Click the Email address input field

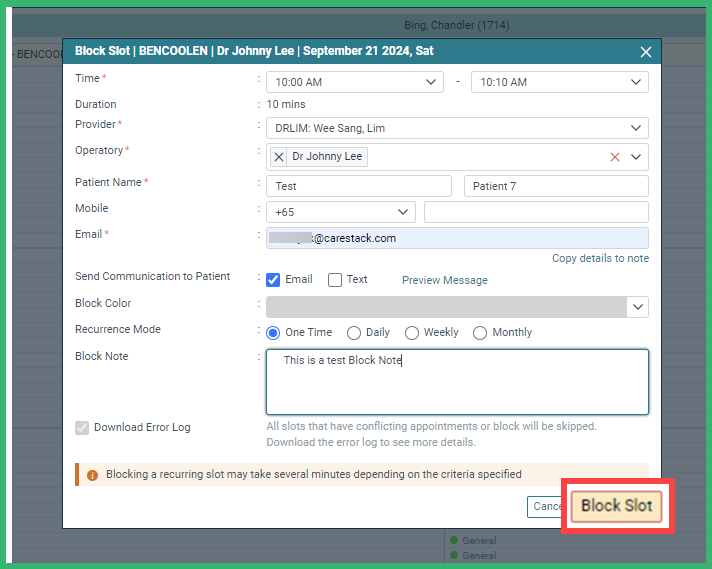(x=457, y=238)
